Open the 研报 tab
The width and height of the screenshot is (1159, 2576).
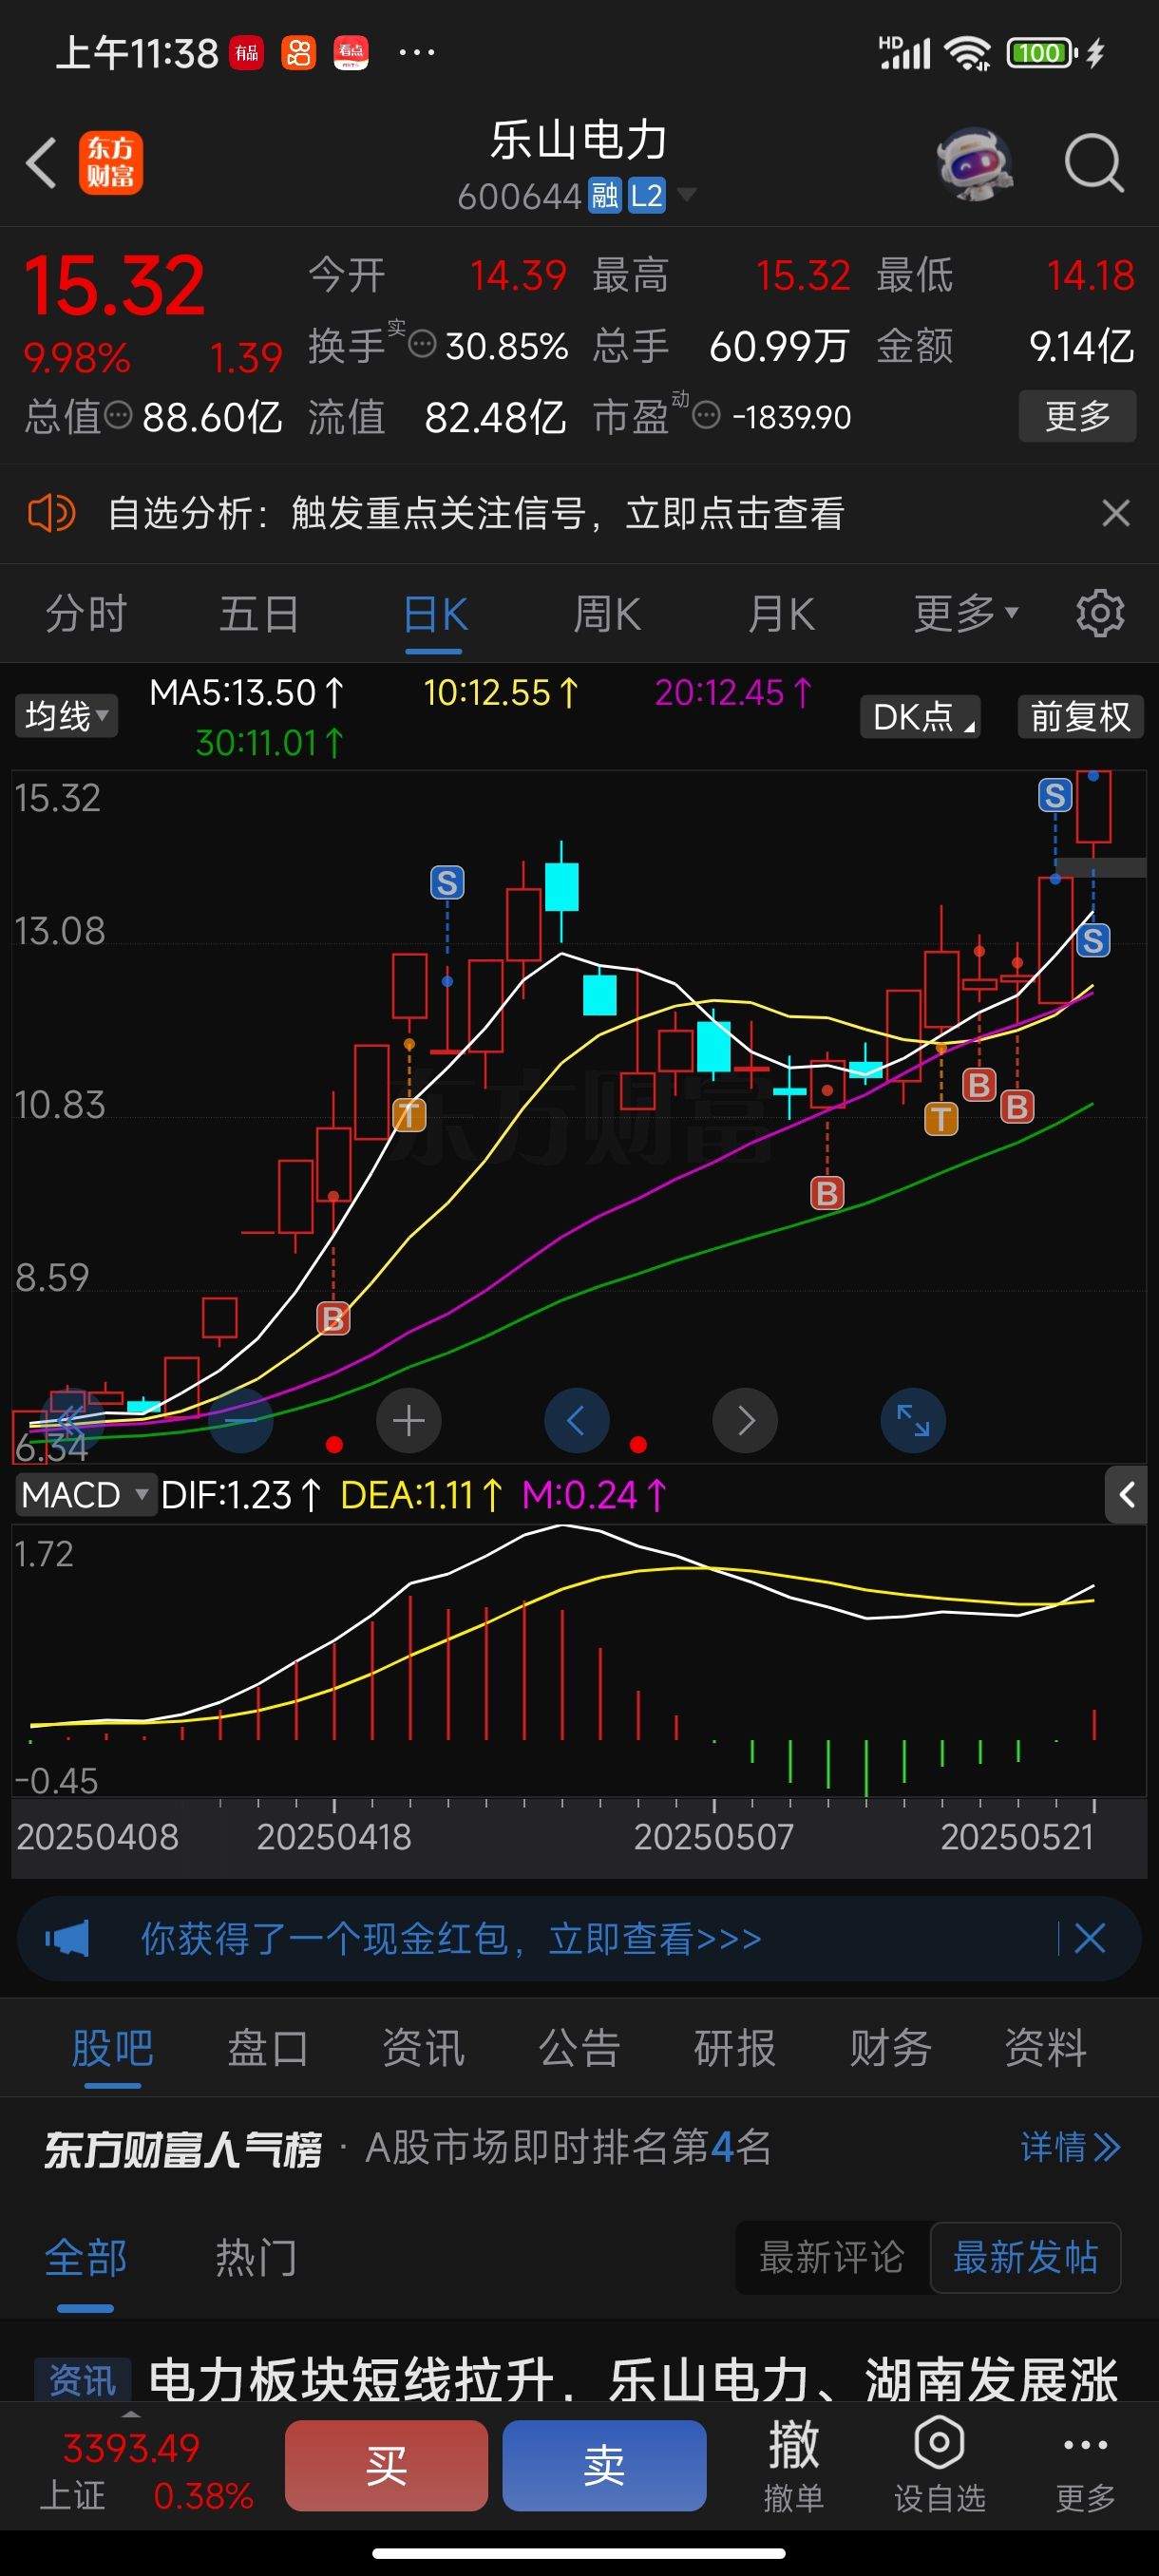[735, 2047]
